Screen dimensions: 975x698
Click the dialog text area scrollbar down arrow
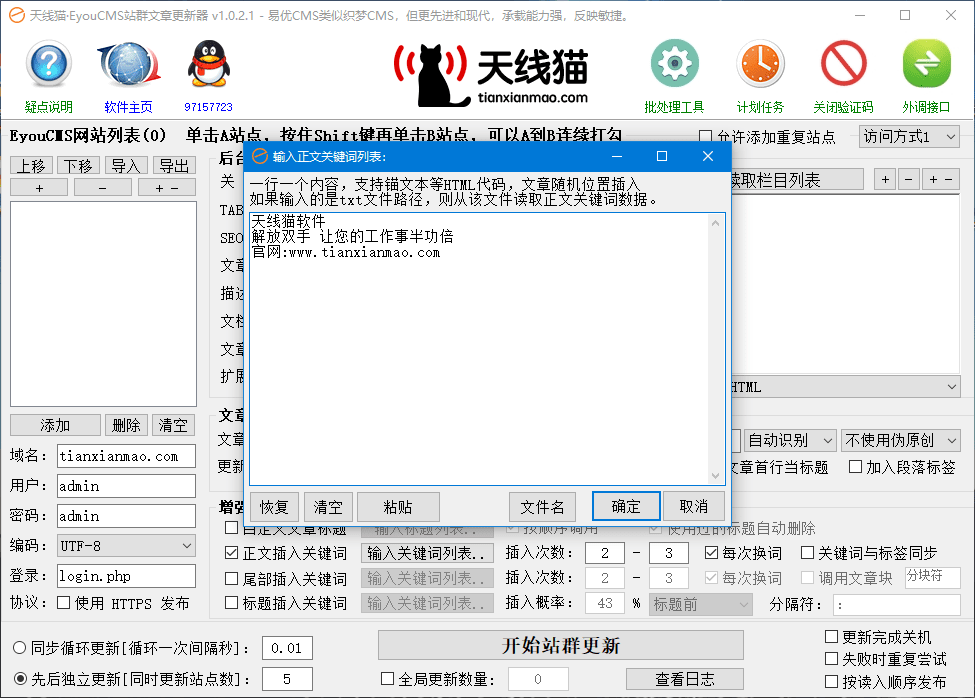click(716, 476)
